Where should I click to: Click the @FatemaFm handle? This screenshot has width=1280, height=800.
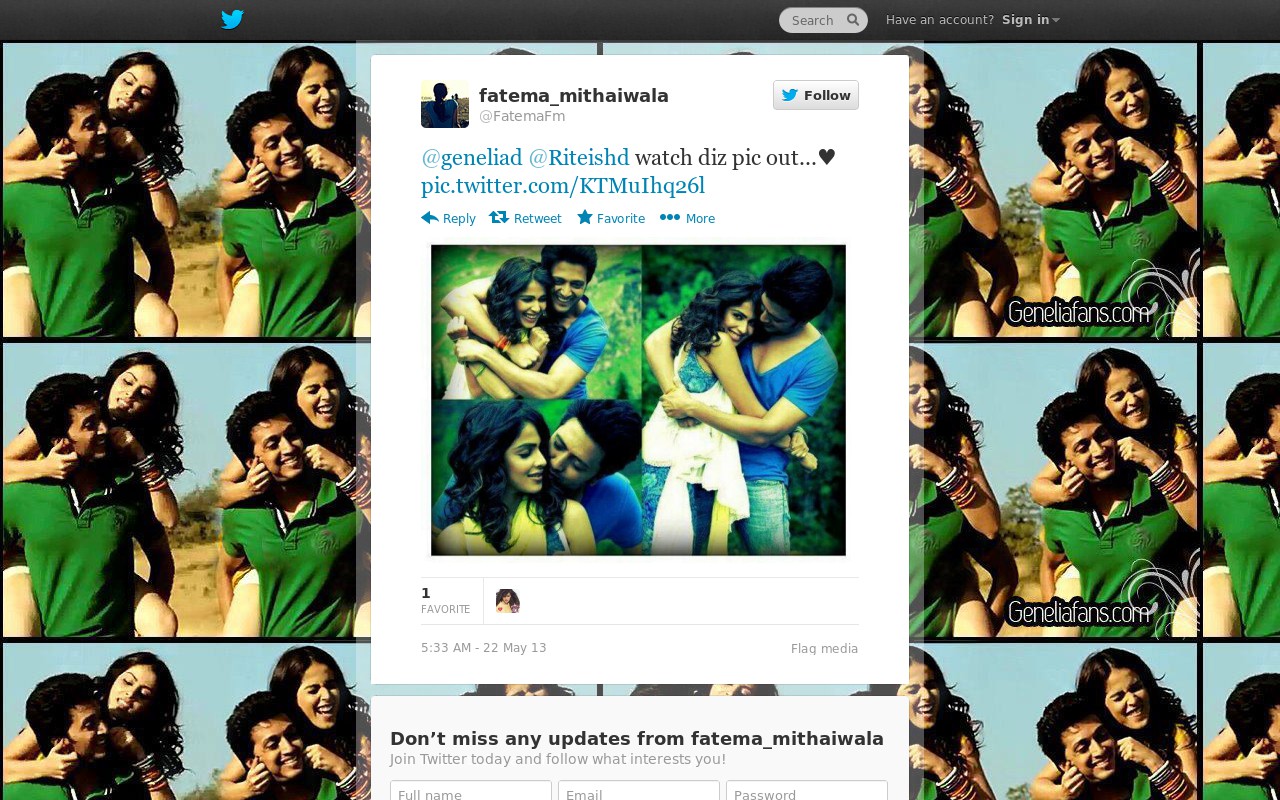(522, 116)
